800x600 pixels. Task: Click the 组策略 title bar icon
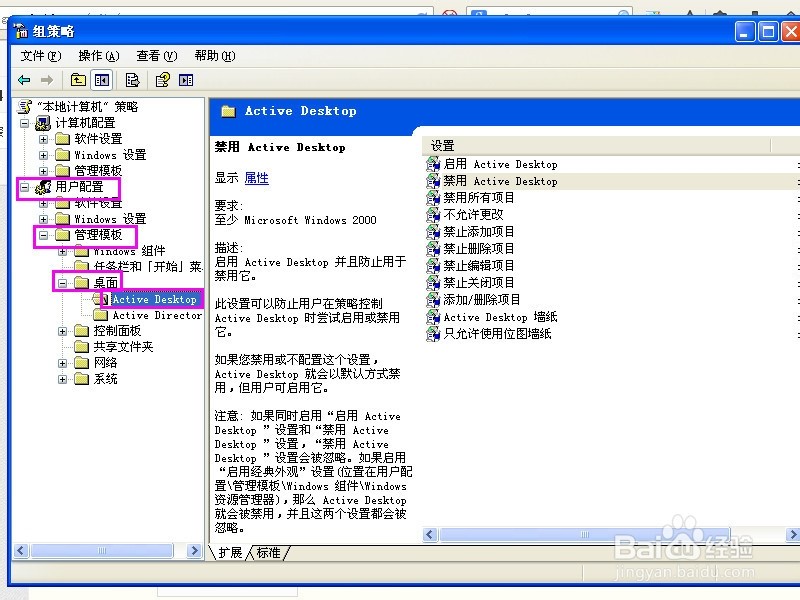(x=21, y=31)
